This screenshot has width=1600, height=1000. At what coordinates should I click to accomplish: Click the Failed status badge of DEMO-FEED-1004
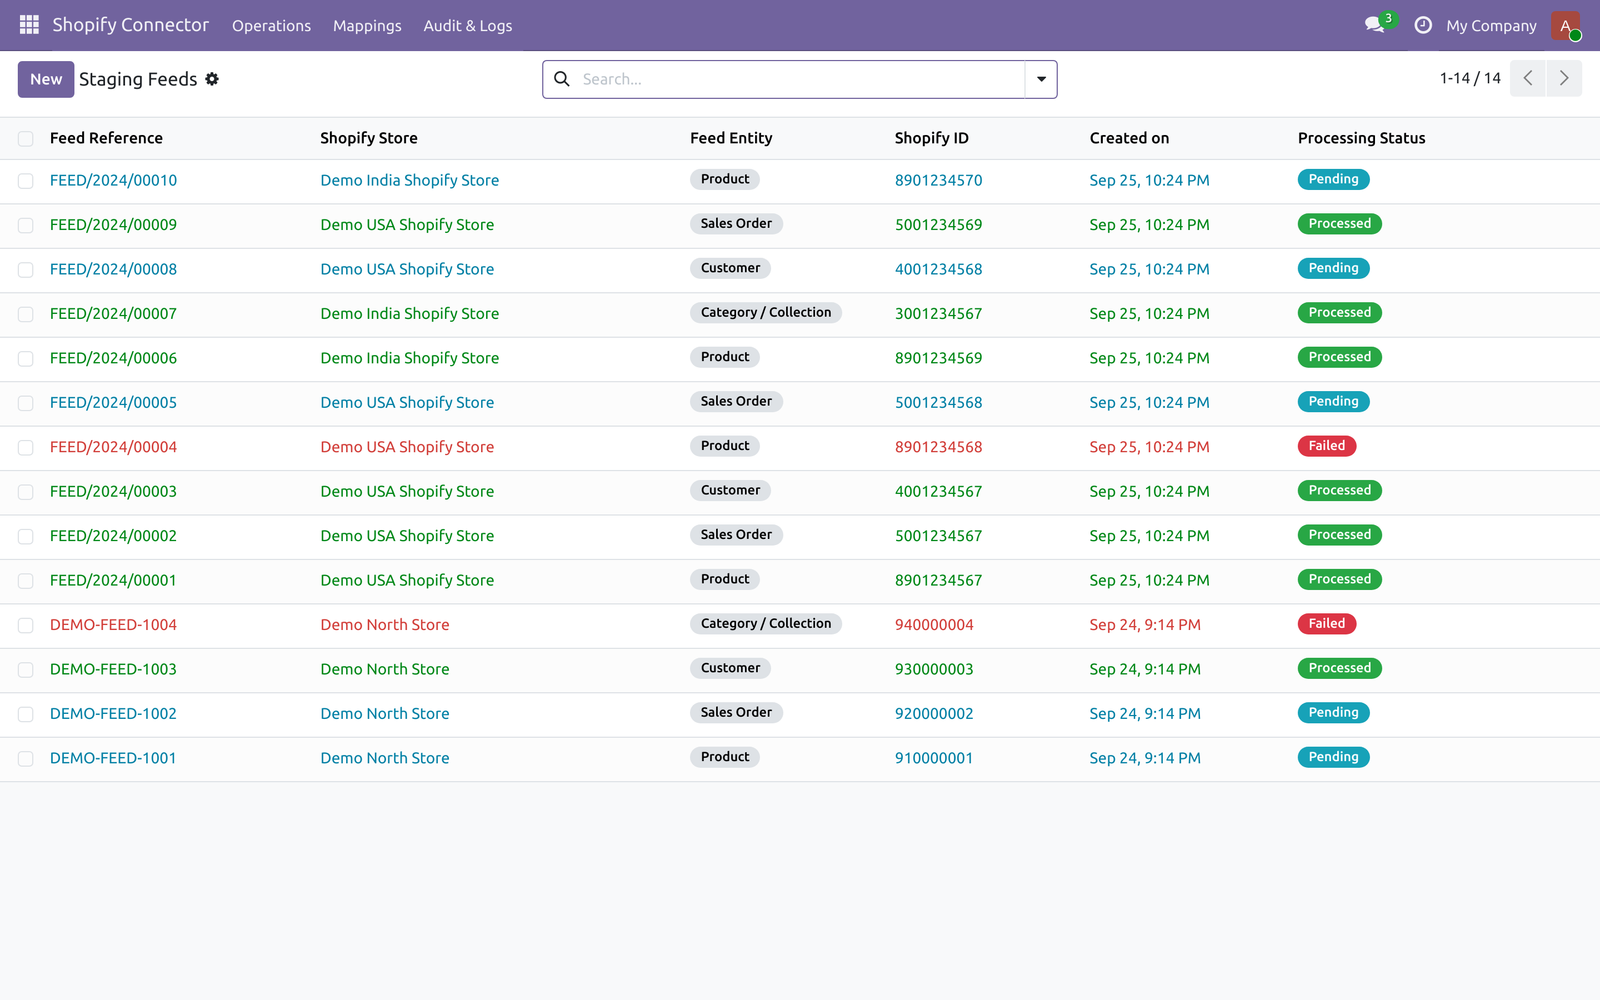tap(1327, 624)
